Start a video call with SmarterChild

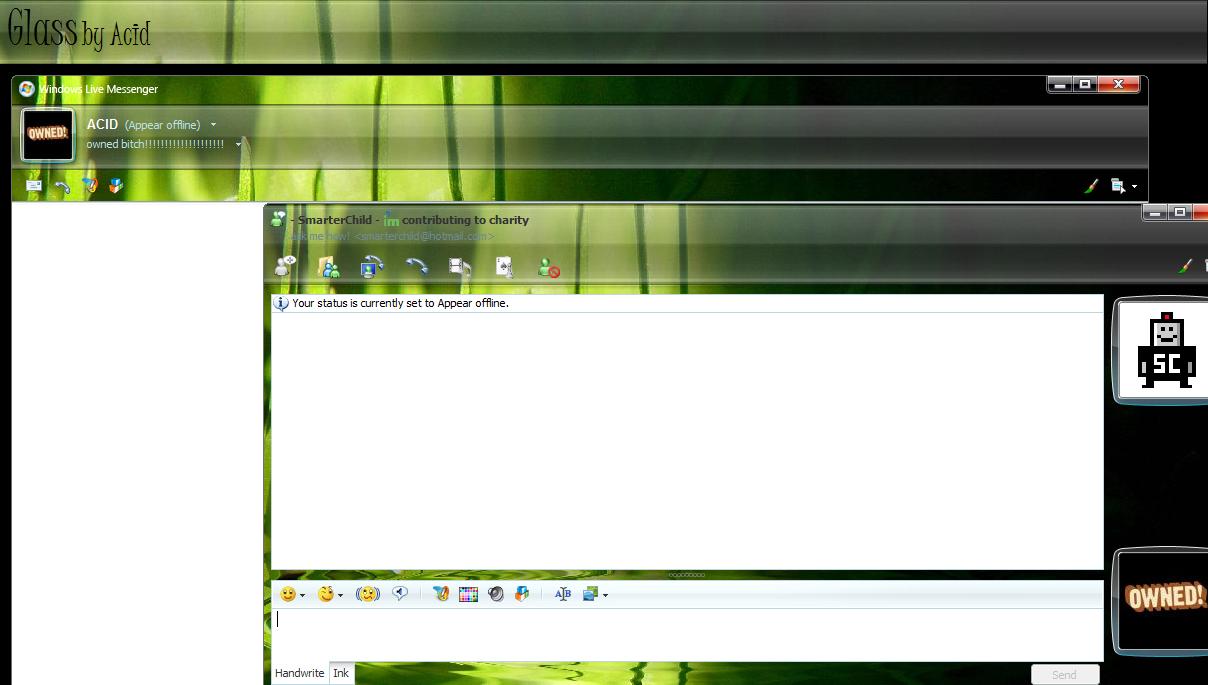coord(372,266)
